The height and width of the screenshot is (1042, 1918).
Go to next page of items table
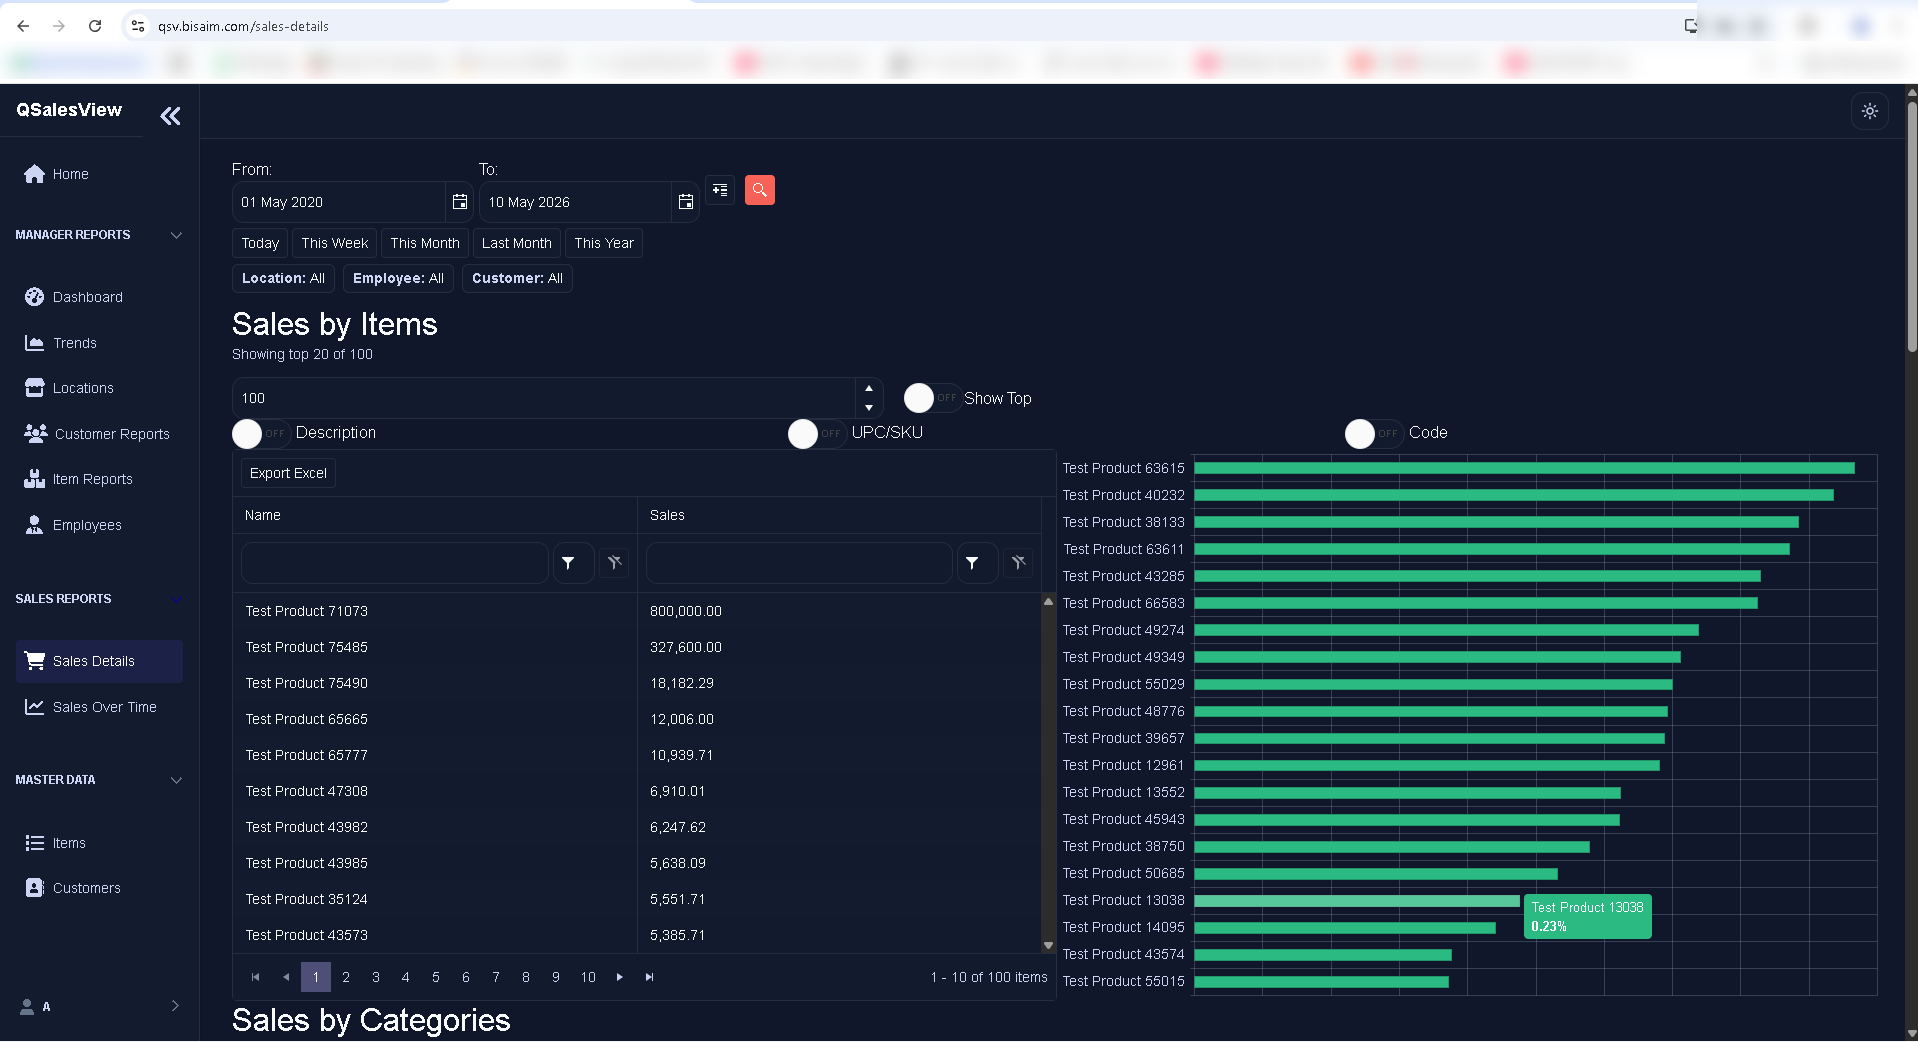(620, 977)
